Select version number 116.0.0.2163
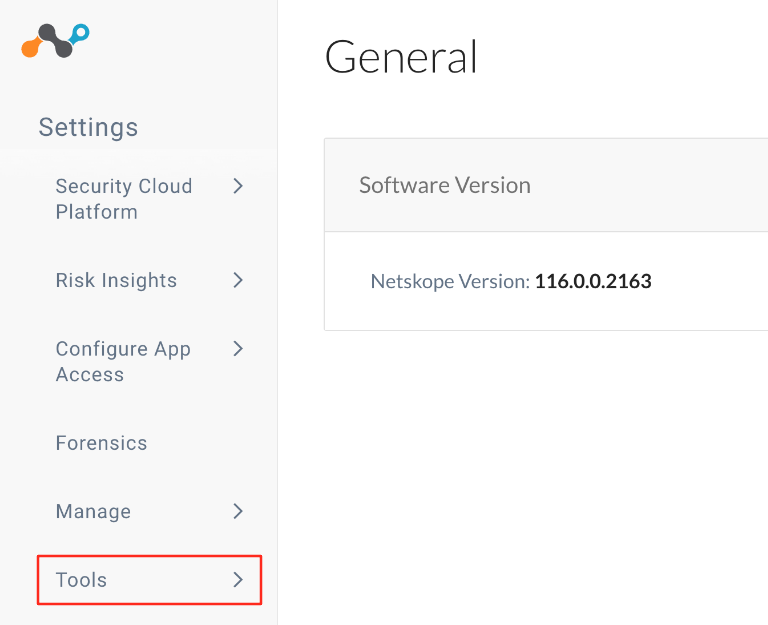This screenshot has height=625, width=768. point(593,281)
